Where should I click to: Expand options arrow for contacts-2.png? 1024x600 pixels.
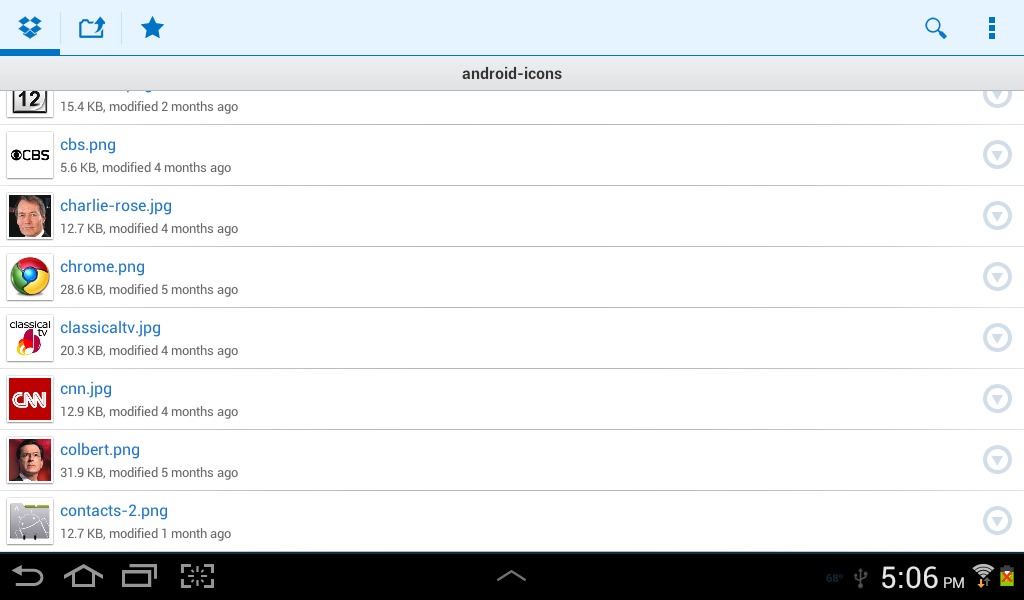(x=997, y=520)
